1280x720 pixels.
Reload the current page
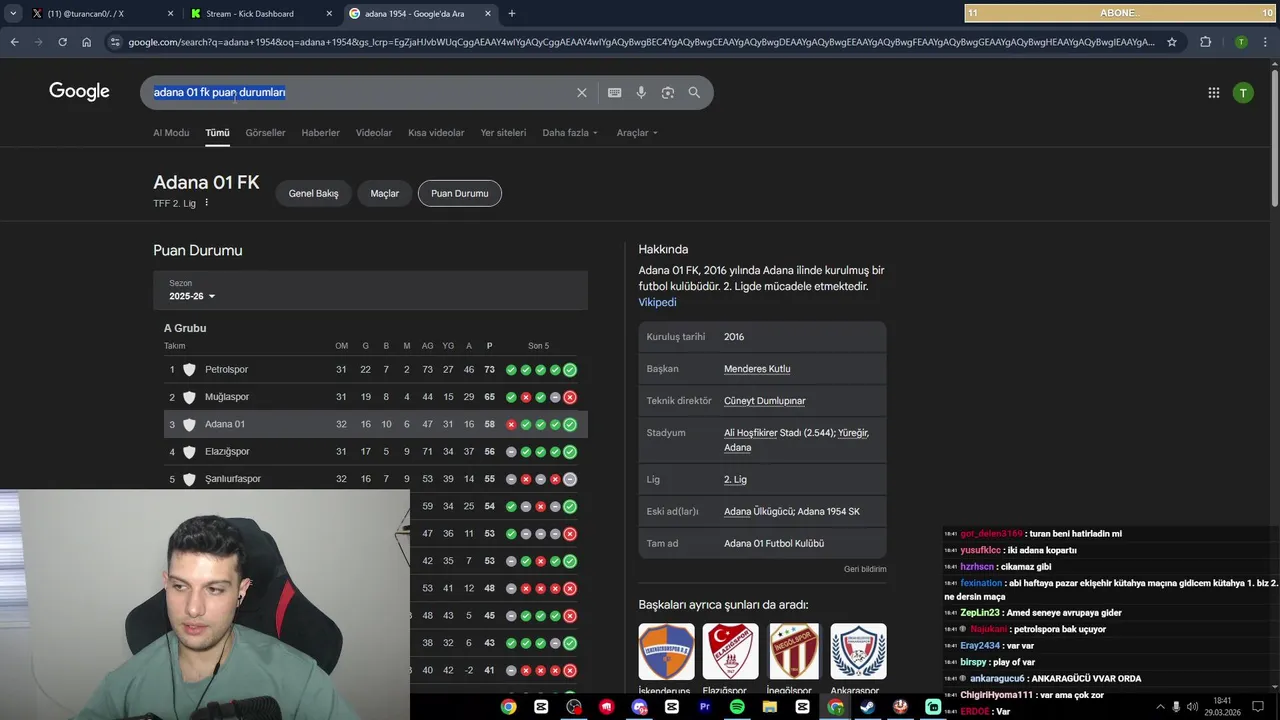click(x=62, y=42)
